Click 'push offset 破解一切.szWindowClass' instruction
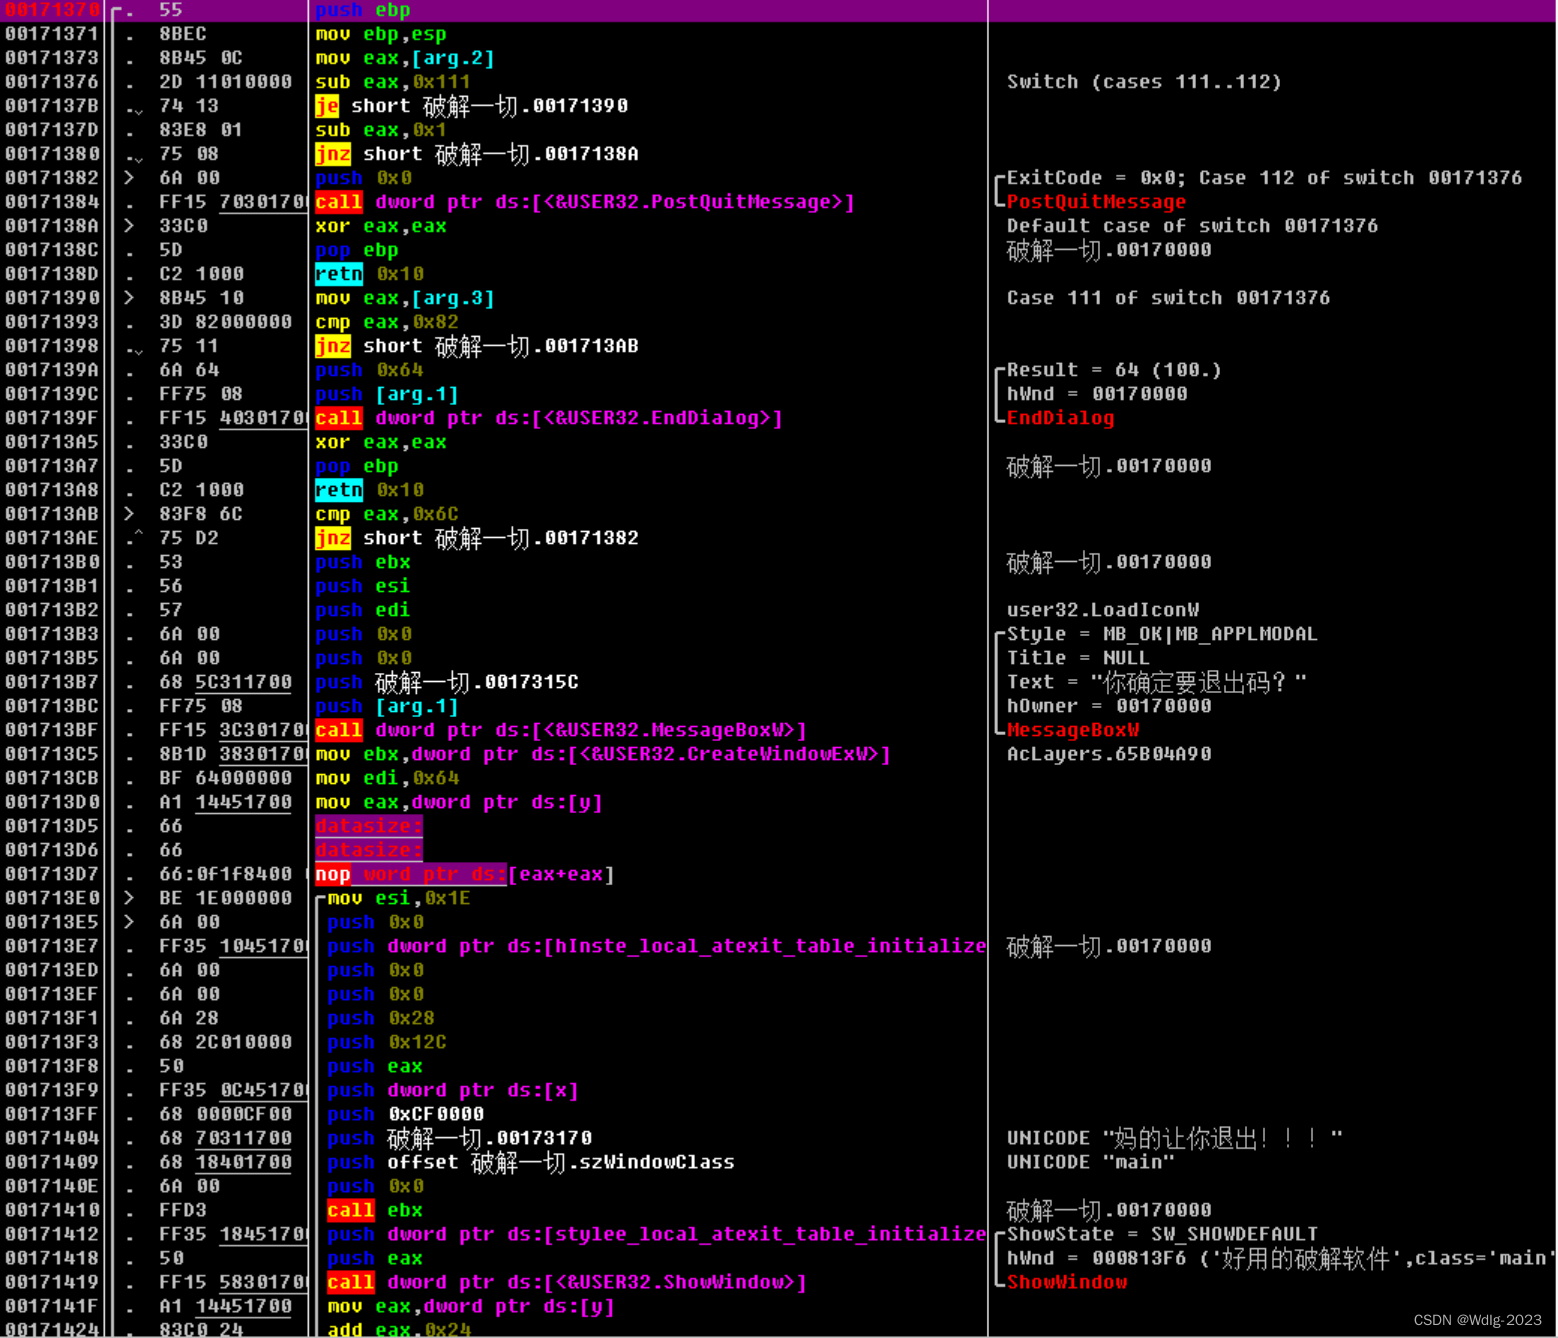Screen dimensions: 1558x1338 coord(531,1162)
